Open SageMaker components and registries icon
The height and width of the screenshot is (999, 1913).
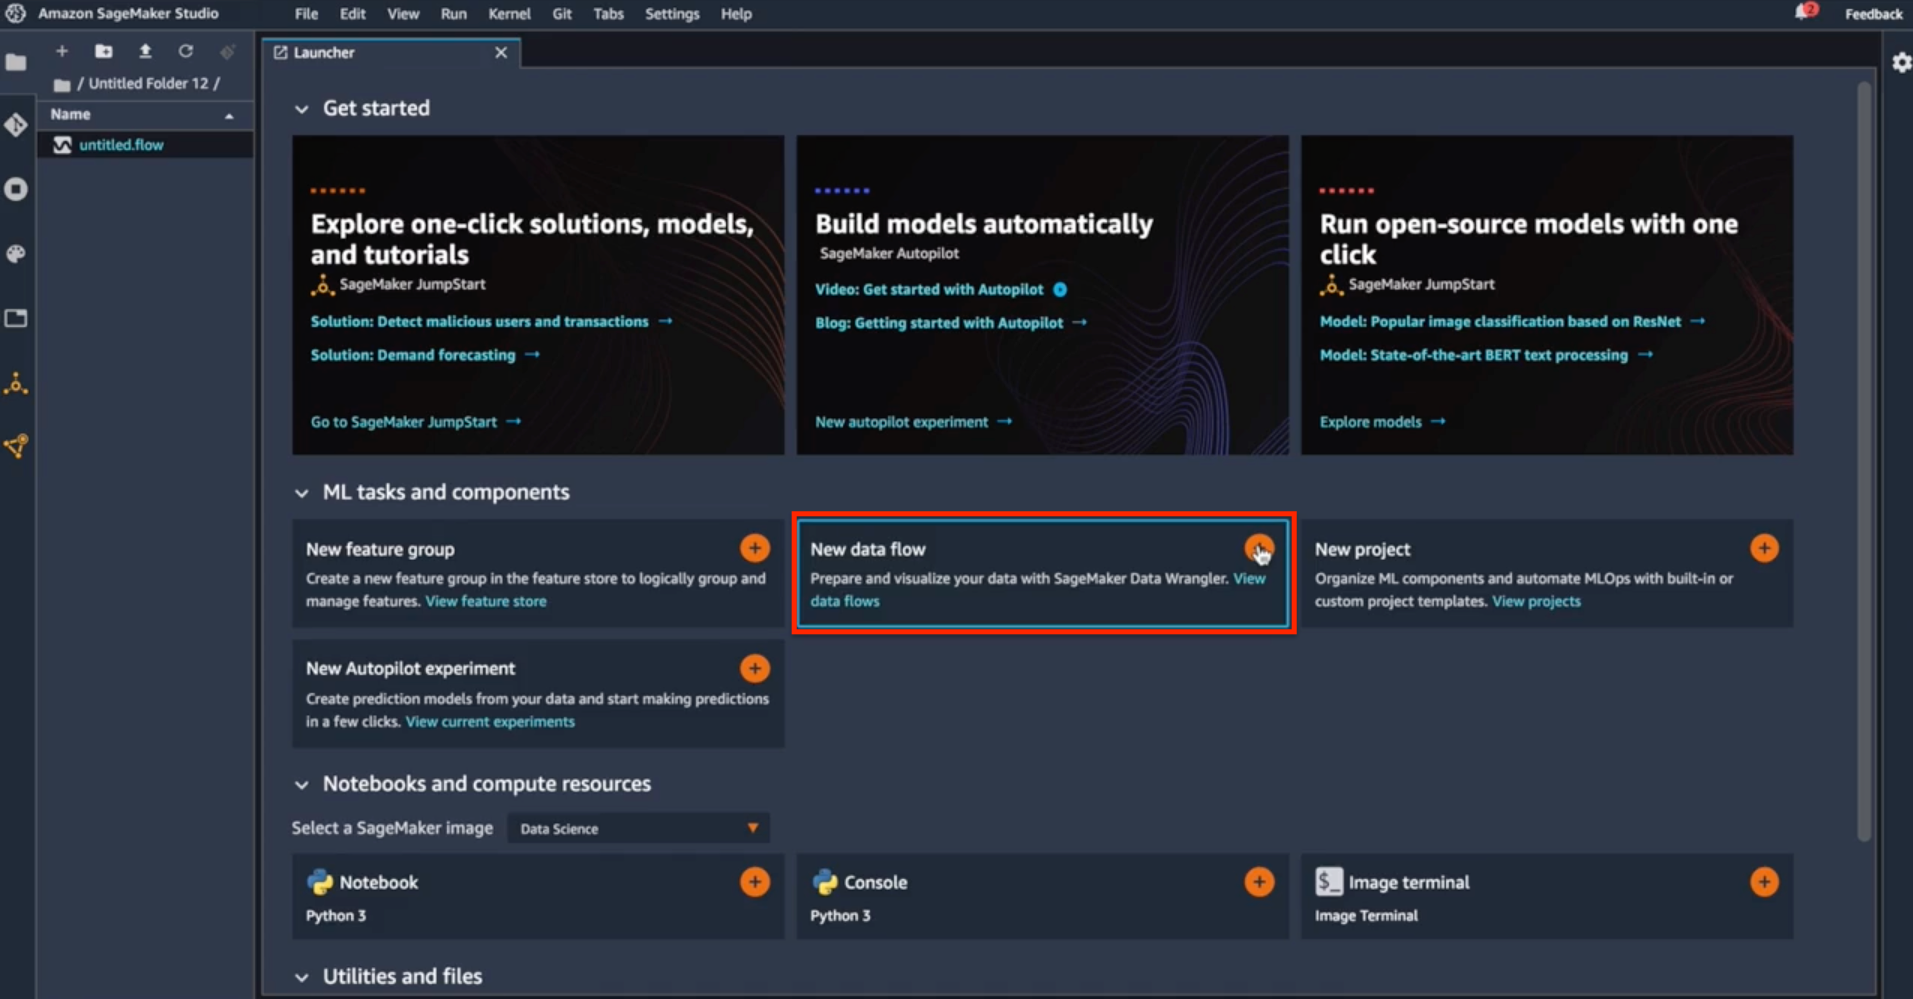16,446
